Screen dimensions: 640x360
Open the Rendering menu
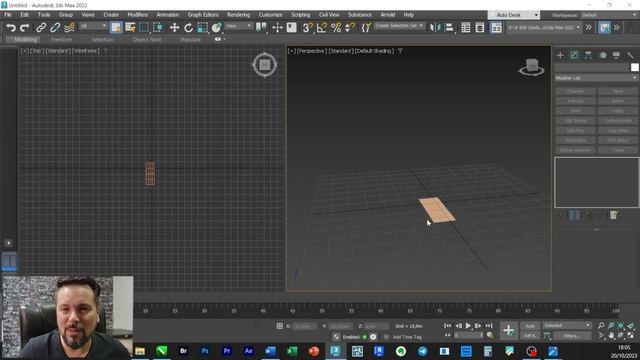point(238,15)
